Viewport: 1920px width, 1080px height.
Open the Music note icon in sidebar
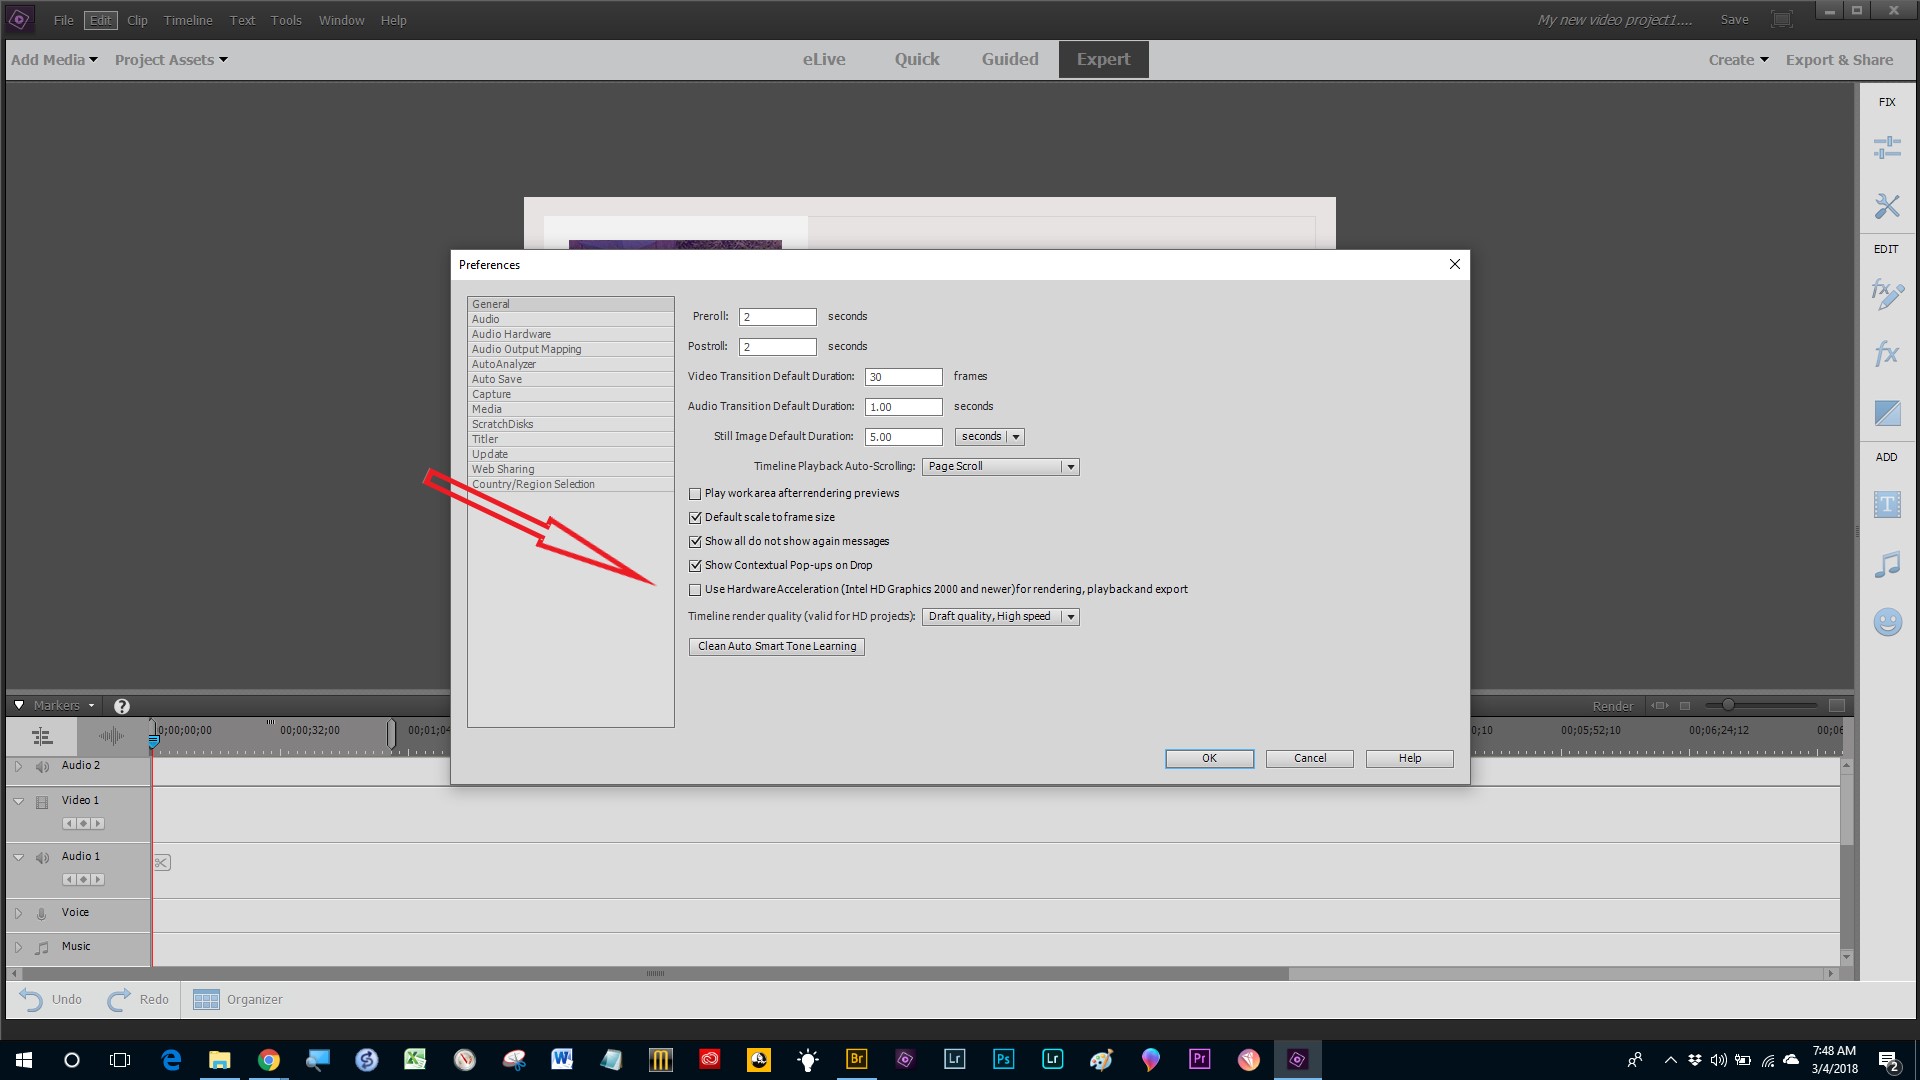click(x=1887, y=564)
